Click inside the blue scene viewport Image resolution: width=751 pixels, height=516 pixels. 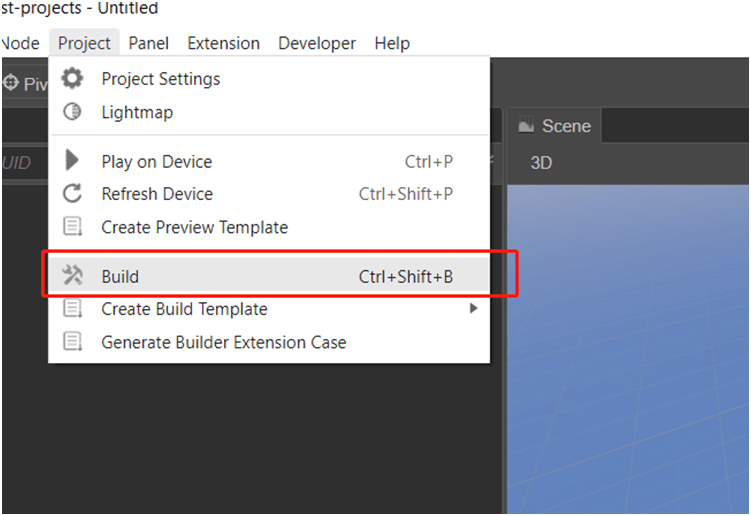click(628, 349)
